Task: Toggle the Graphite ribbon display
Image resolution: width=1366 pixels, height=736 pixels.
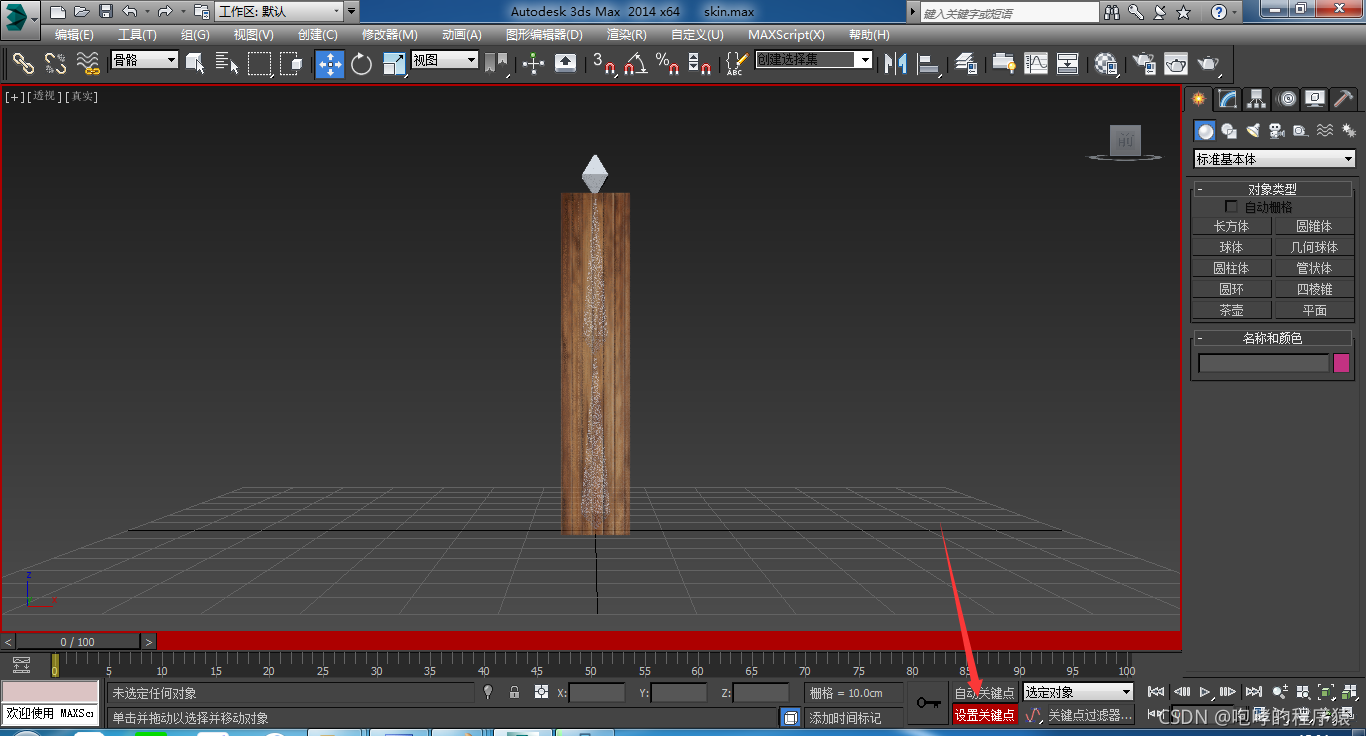Action: [1003, 64]
